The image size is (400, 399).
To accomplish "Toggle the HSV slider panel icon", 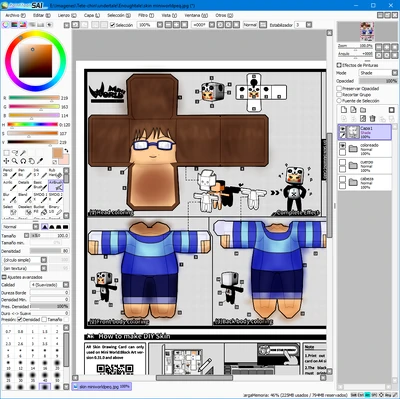I will (23, 25).
